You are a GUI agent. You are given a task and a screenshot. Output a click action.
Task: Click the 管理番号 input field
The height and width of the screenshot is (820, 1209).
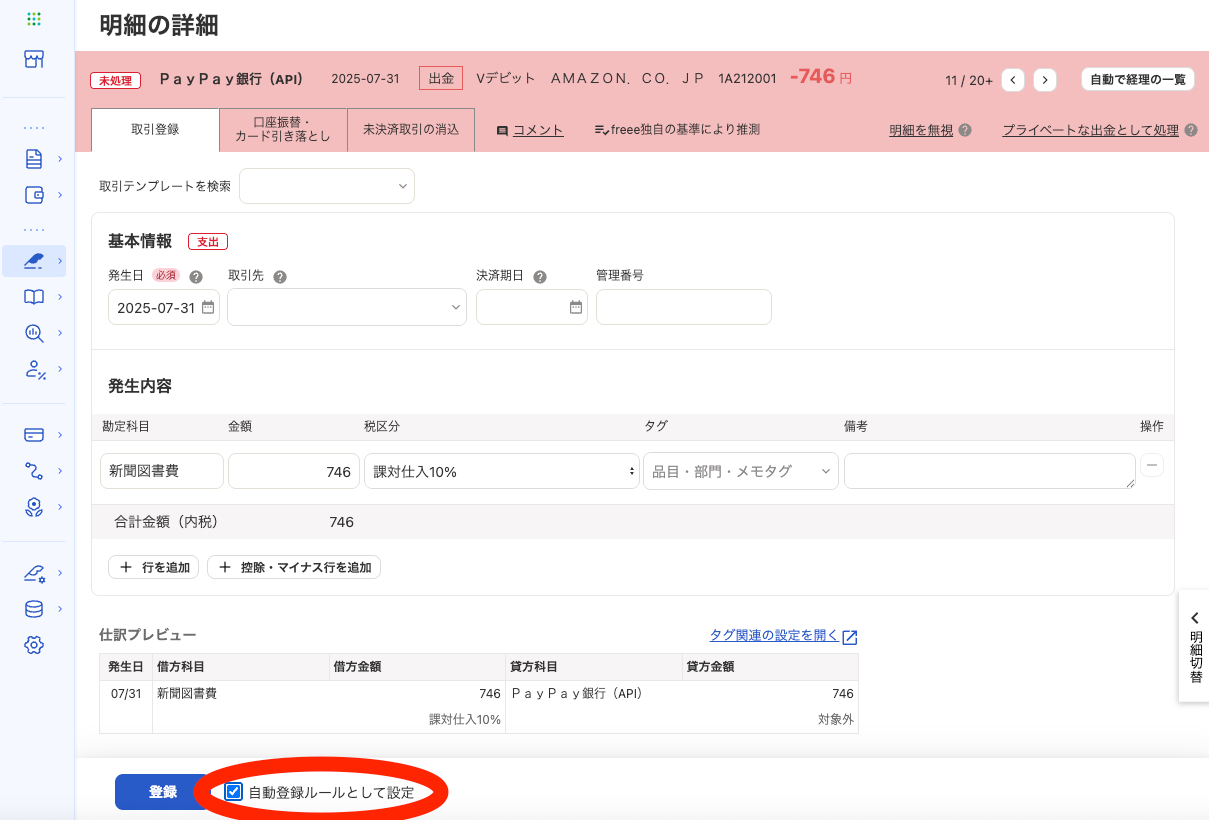[683, 307]
